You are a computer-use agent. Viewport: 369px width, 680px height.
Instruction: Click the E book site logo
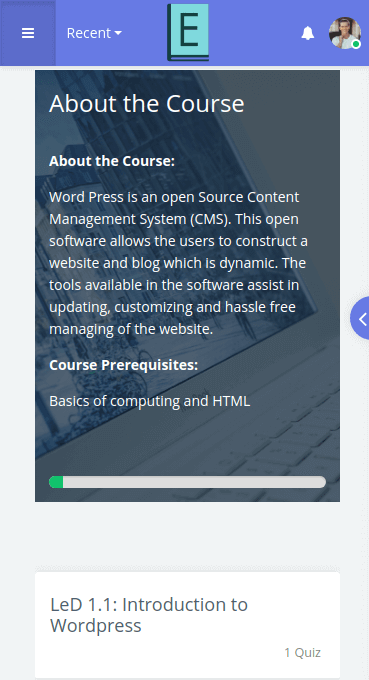pyautogui.click(x=188, y=33)
